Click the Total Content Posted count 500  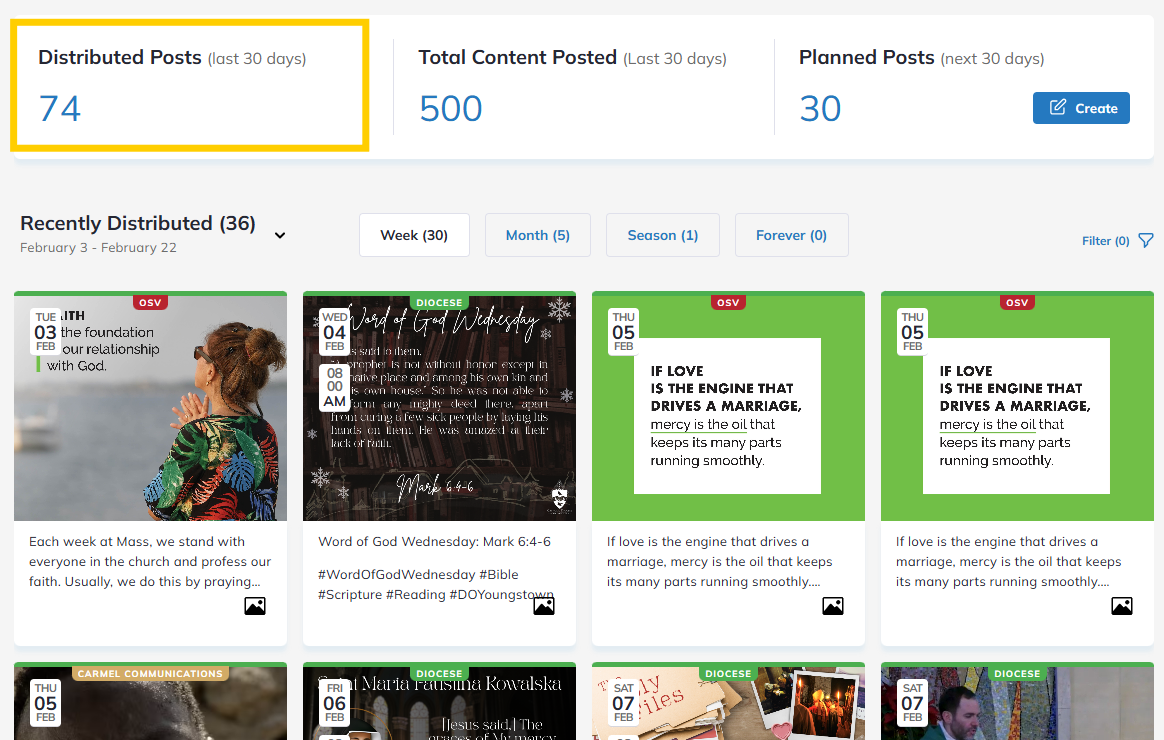tap(451, 108)
